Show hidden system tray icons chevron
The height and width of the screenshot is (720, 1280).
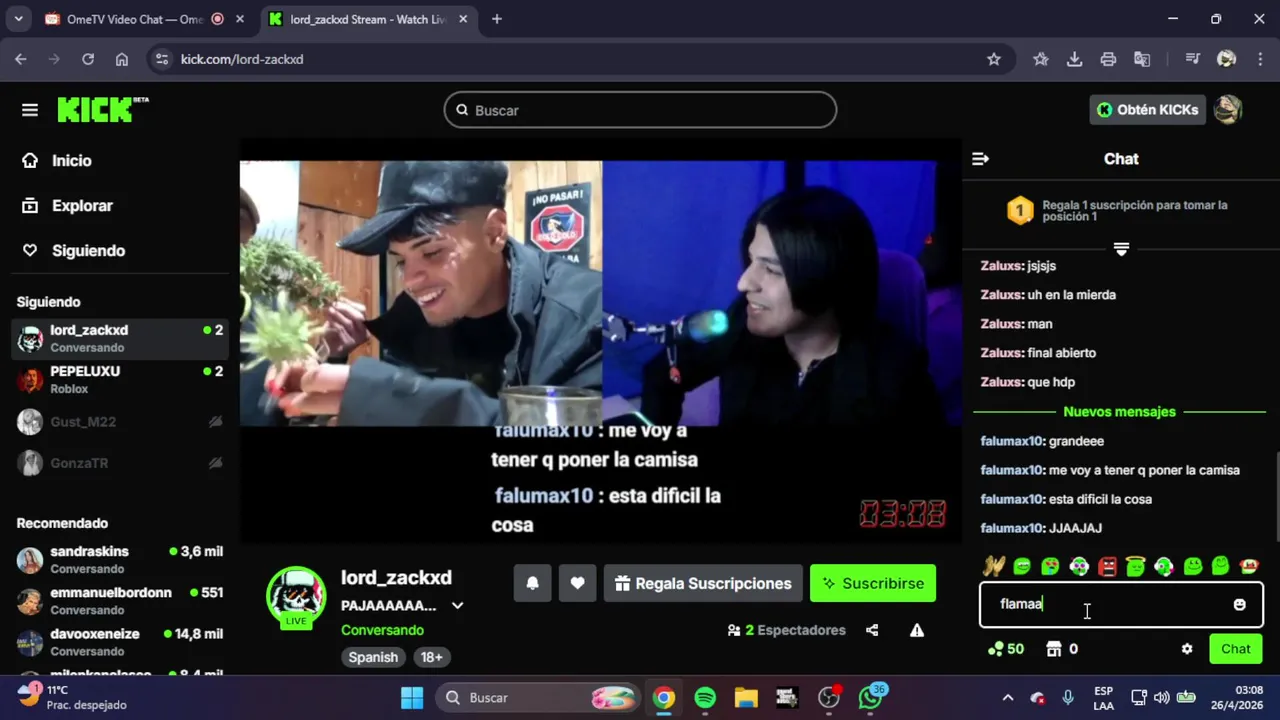[1008, 698]
